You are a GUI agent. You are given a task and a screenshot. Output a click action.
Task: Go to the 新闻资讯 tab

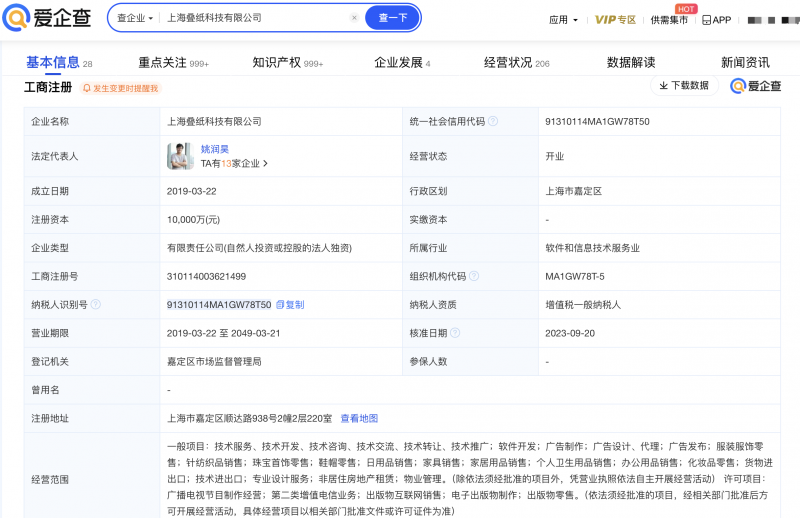pos(745,63)
